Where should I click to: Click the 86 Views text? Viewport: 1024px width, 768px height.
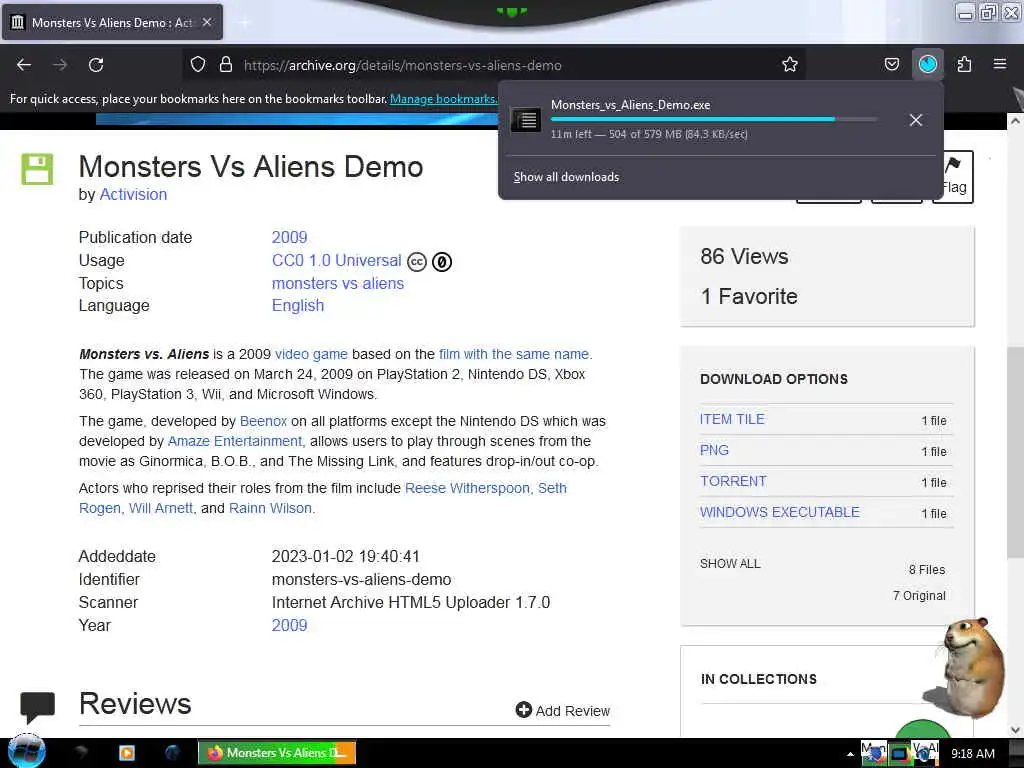click(x=744, y=256)
